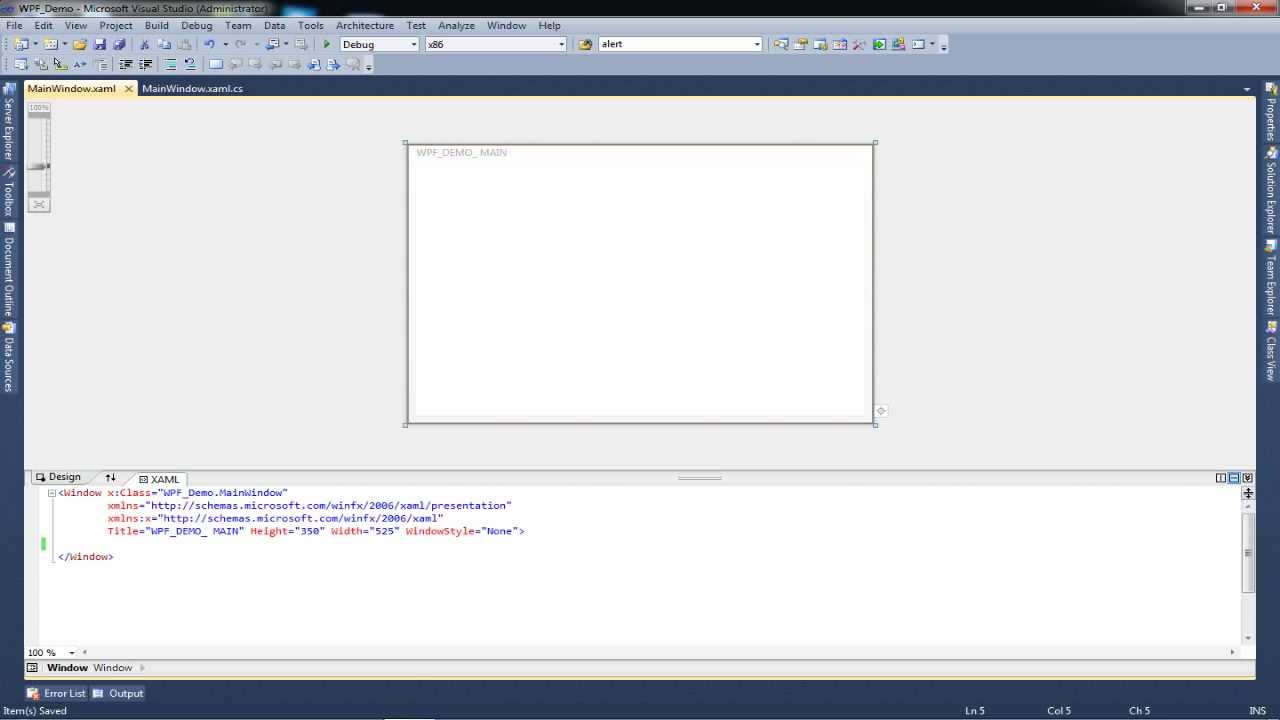Swap Design and XAML panes arrows
This screenshot has height=720, width=1280.
(110, 478)
